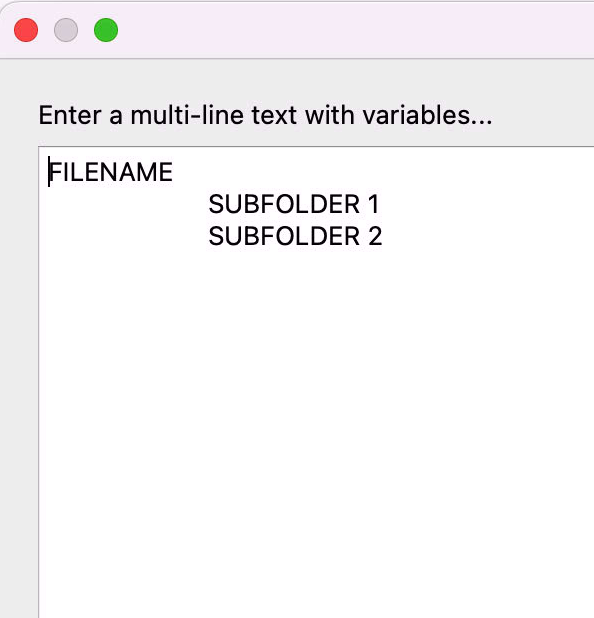Screen dimensions: 594x618
Task: Click on the SUBFOLDER 2 text line
Action: [x=295, y=236]
